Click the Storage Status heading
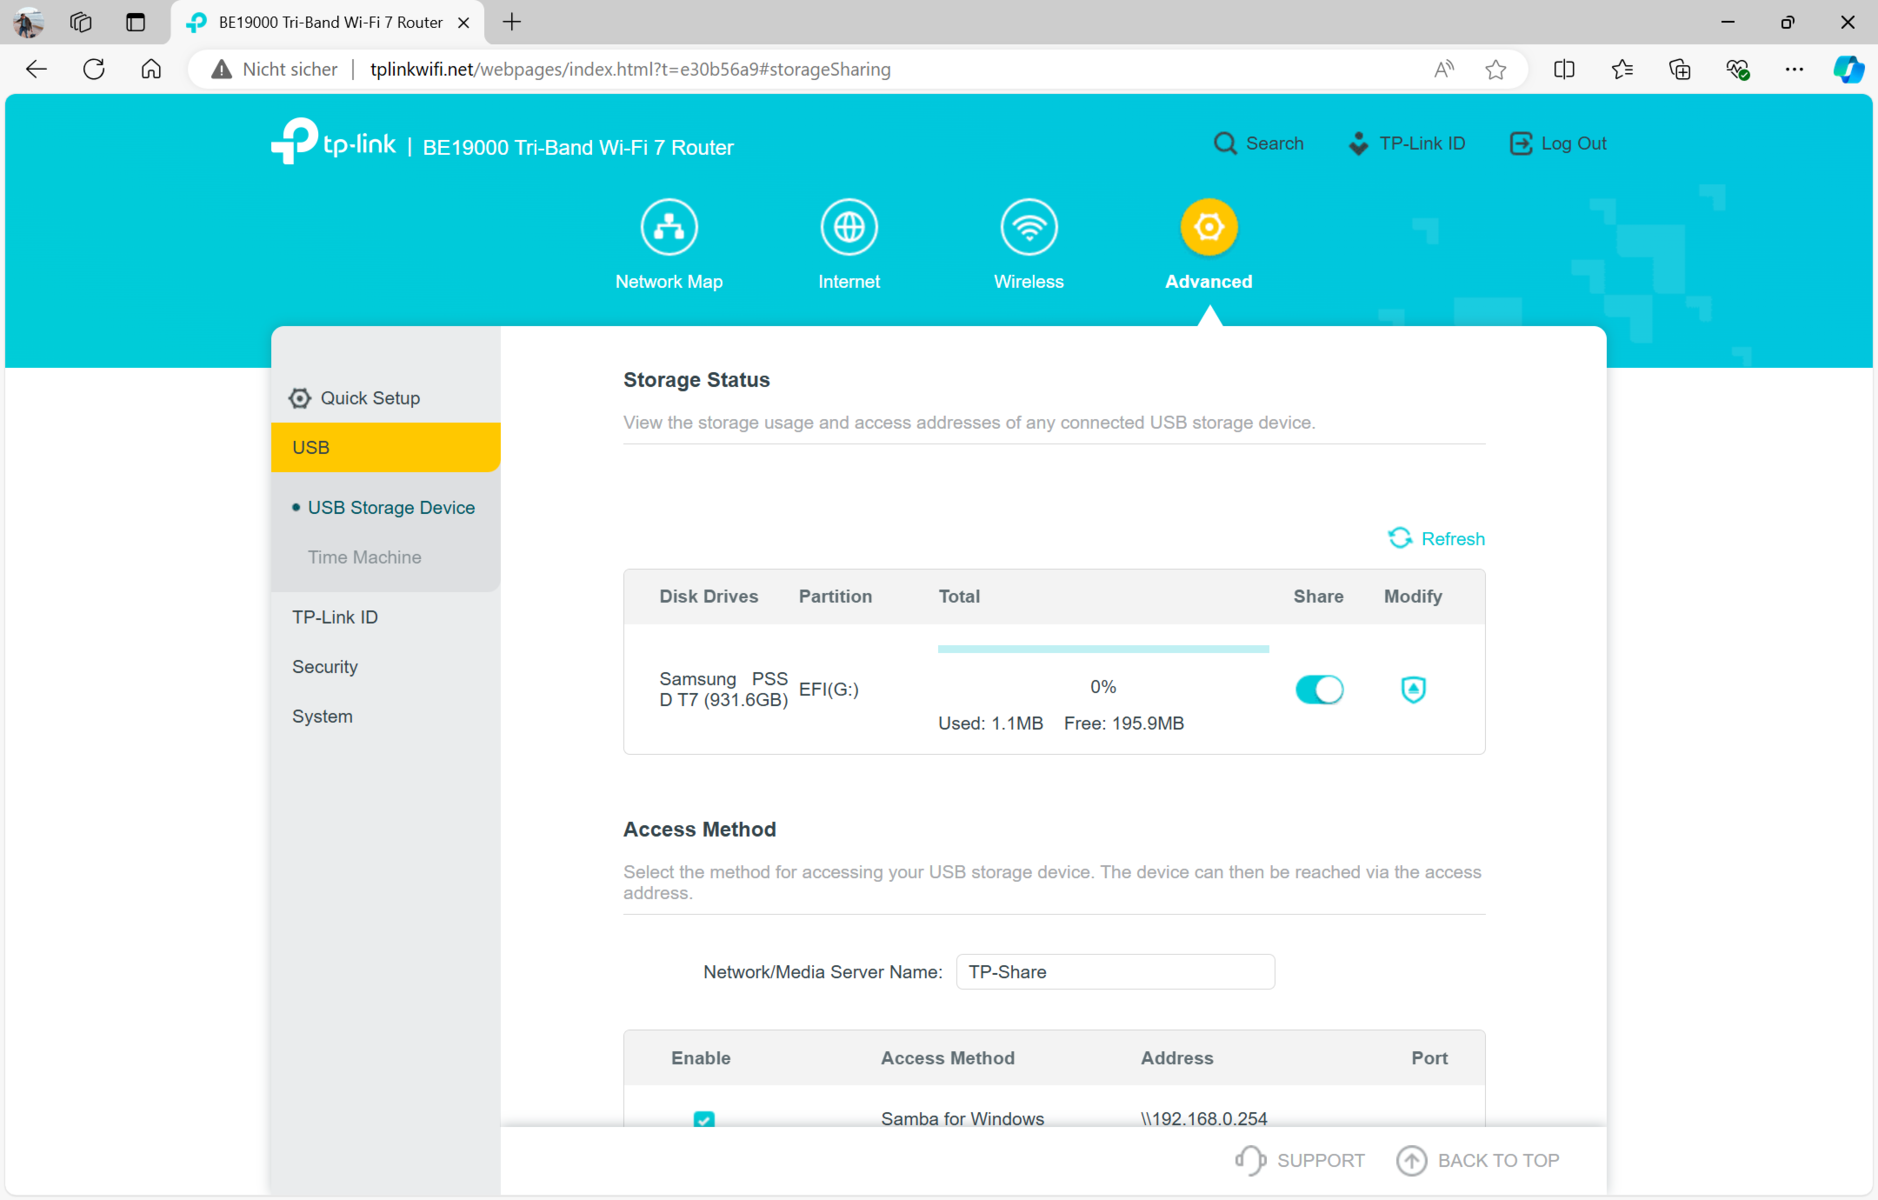The image size is (1878, 1200). tap(696, 380)
